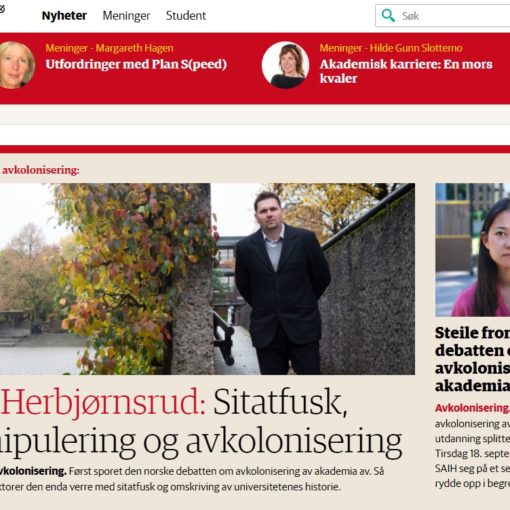Open the side photo of woman in pink

473,250
